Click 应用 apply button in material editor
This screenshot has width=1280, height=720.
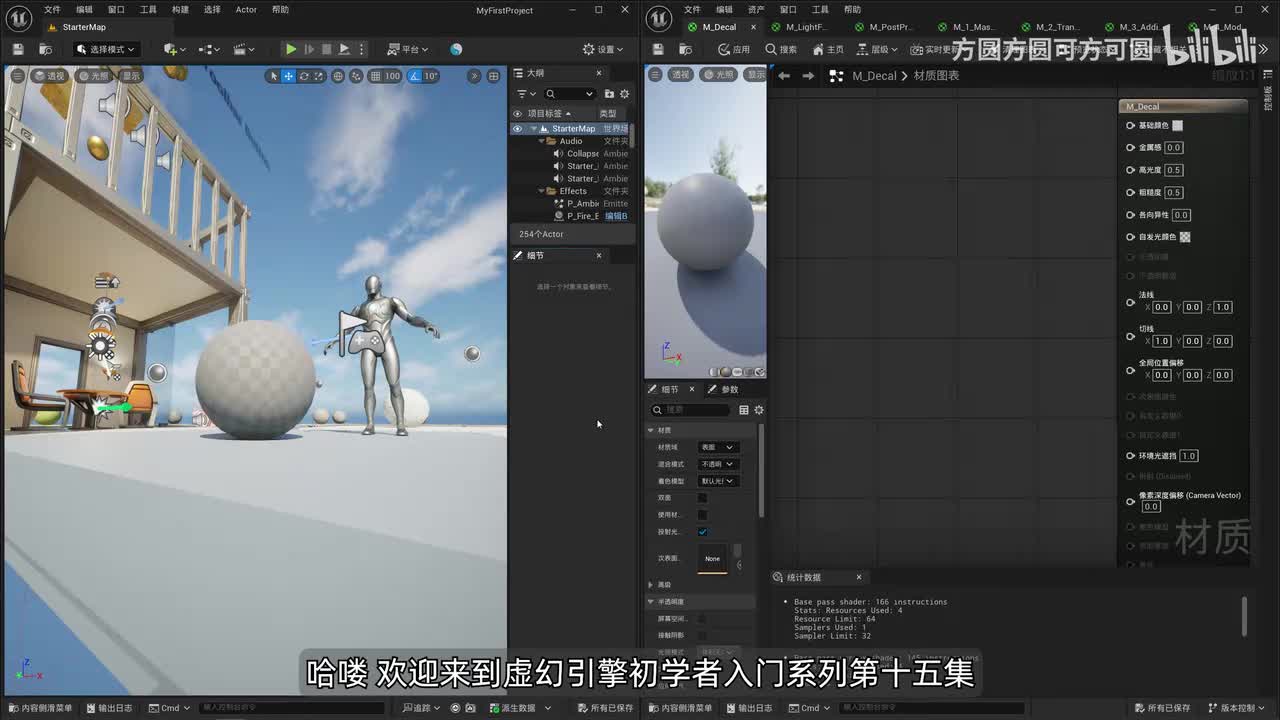[x=735, y=49]
